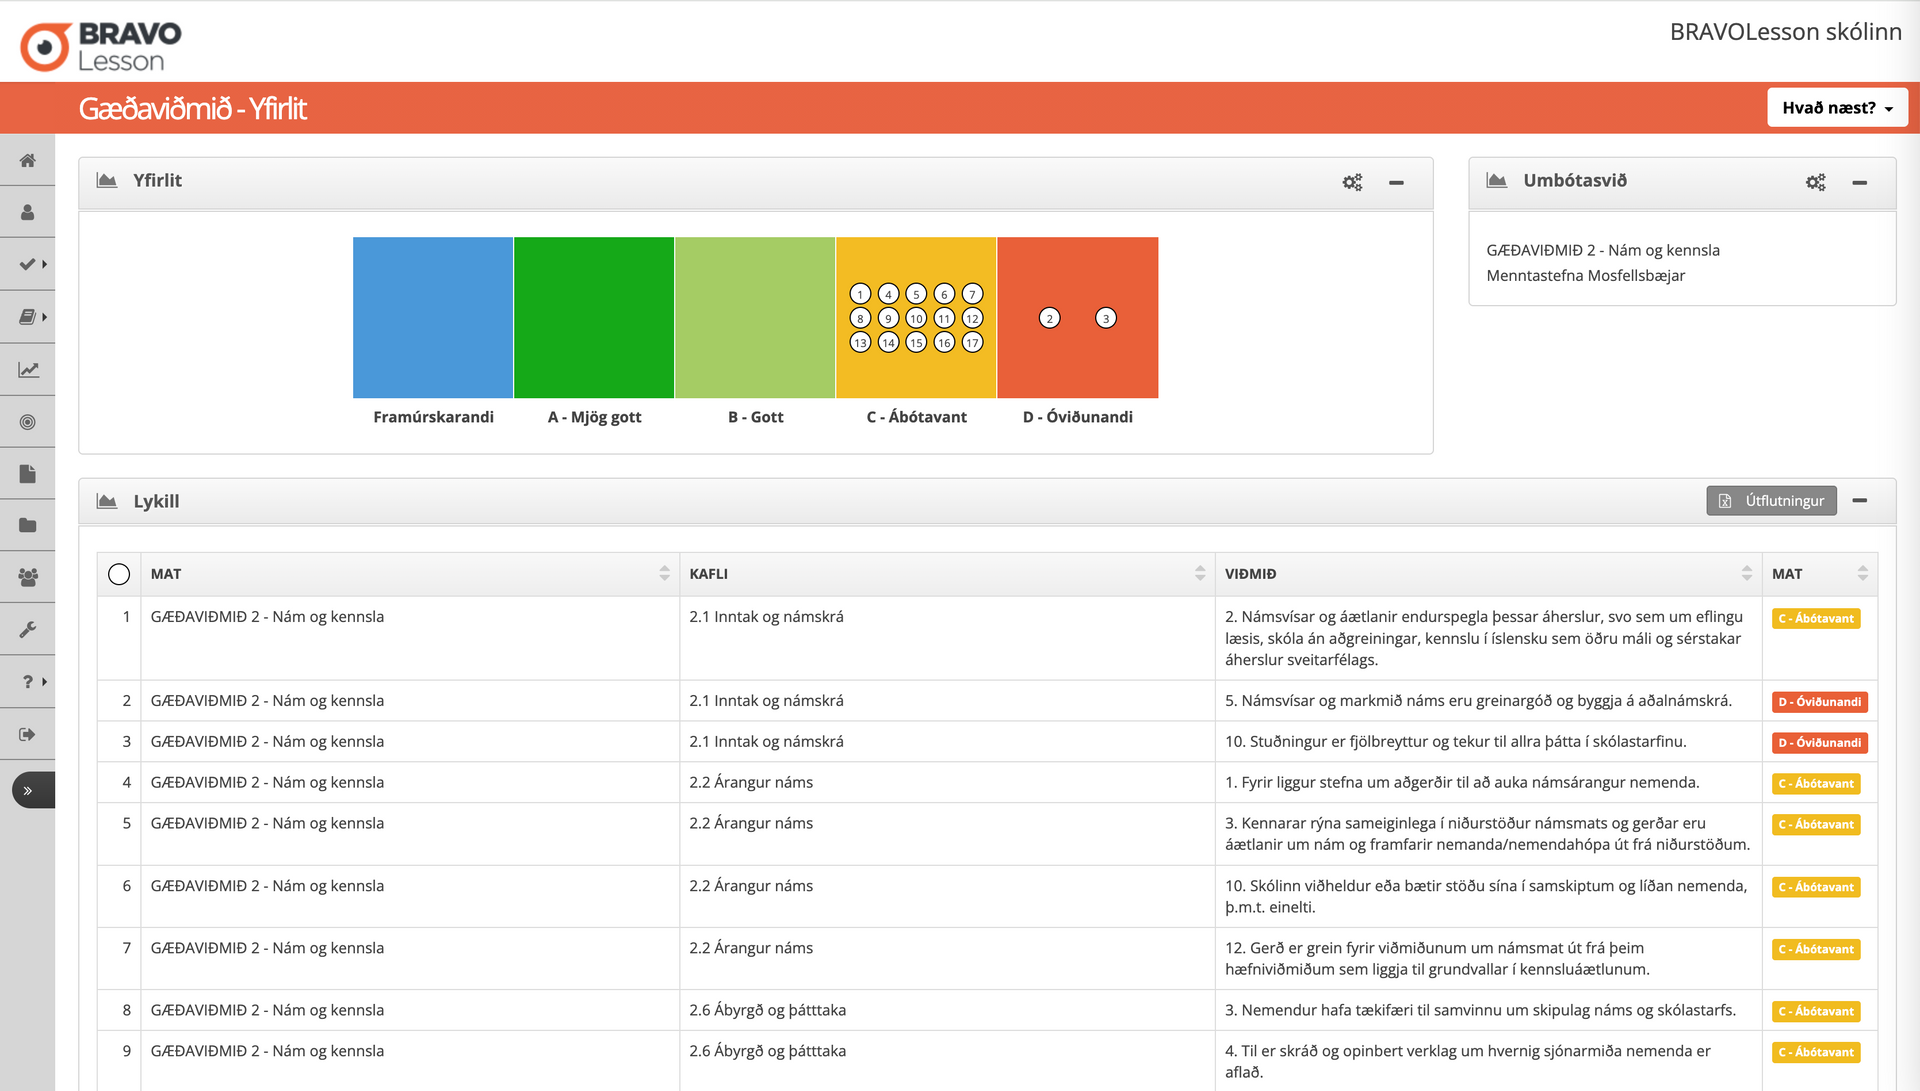Collapse the Umbótasvið panel
The width and height of the screenshot is (1920, 1091).
coord(1859,182)
